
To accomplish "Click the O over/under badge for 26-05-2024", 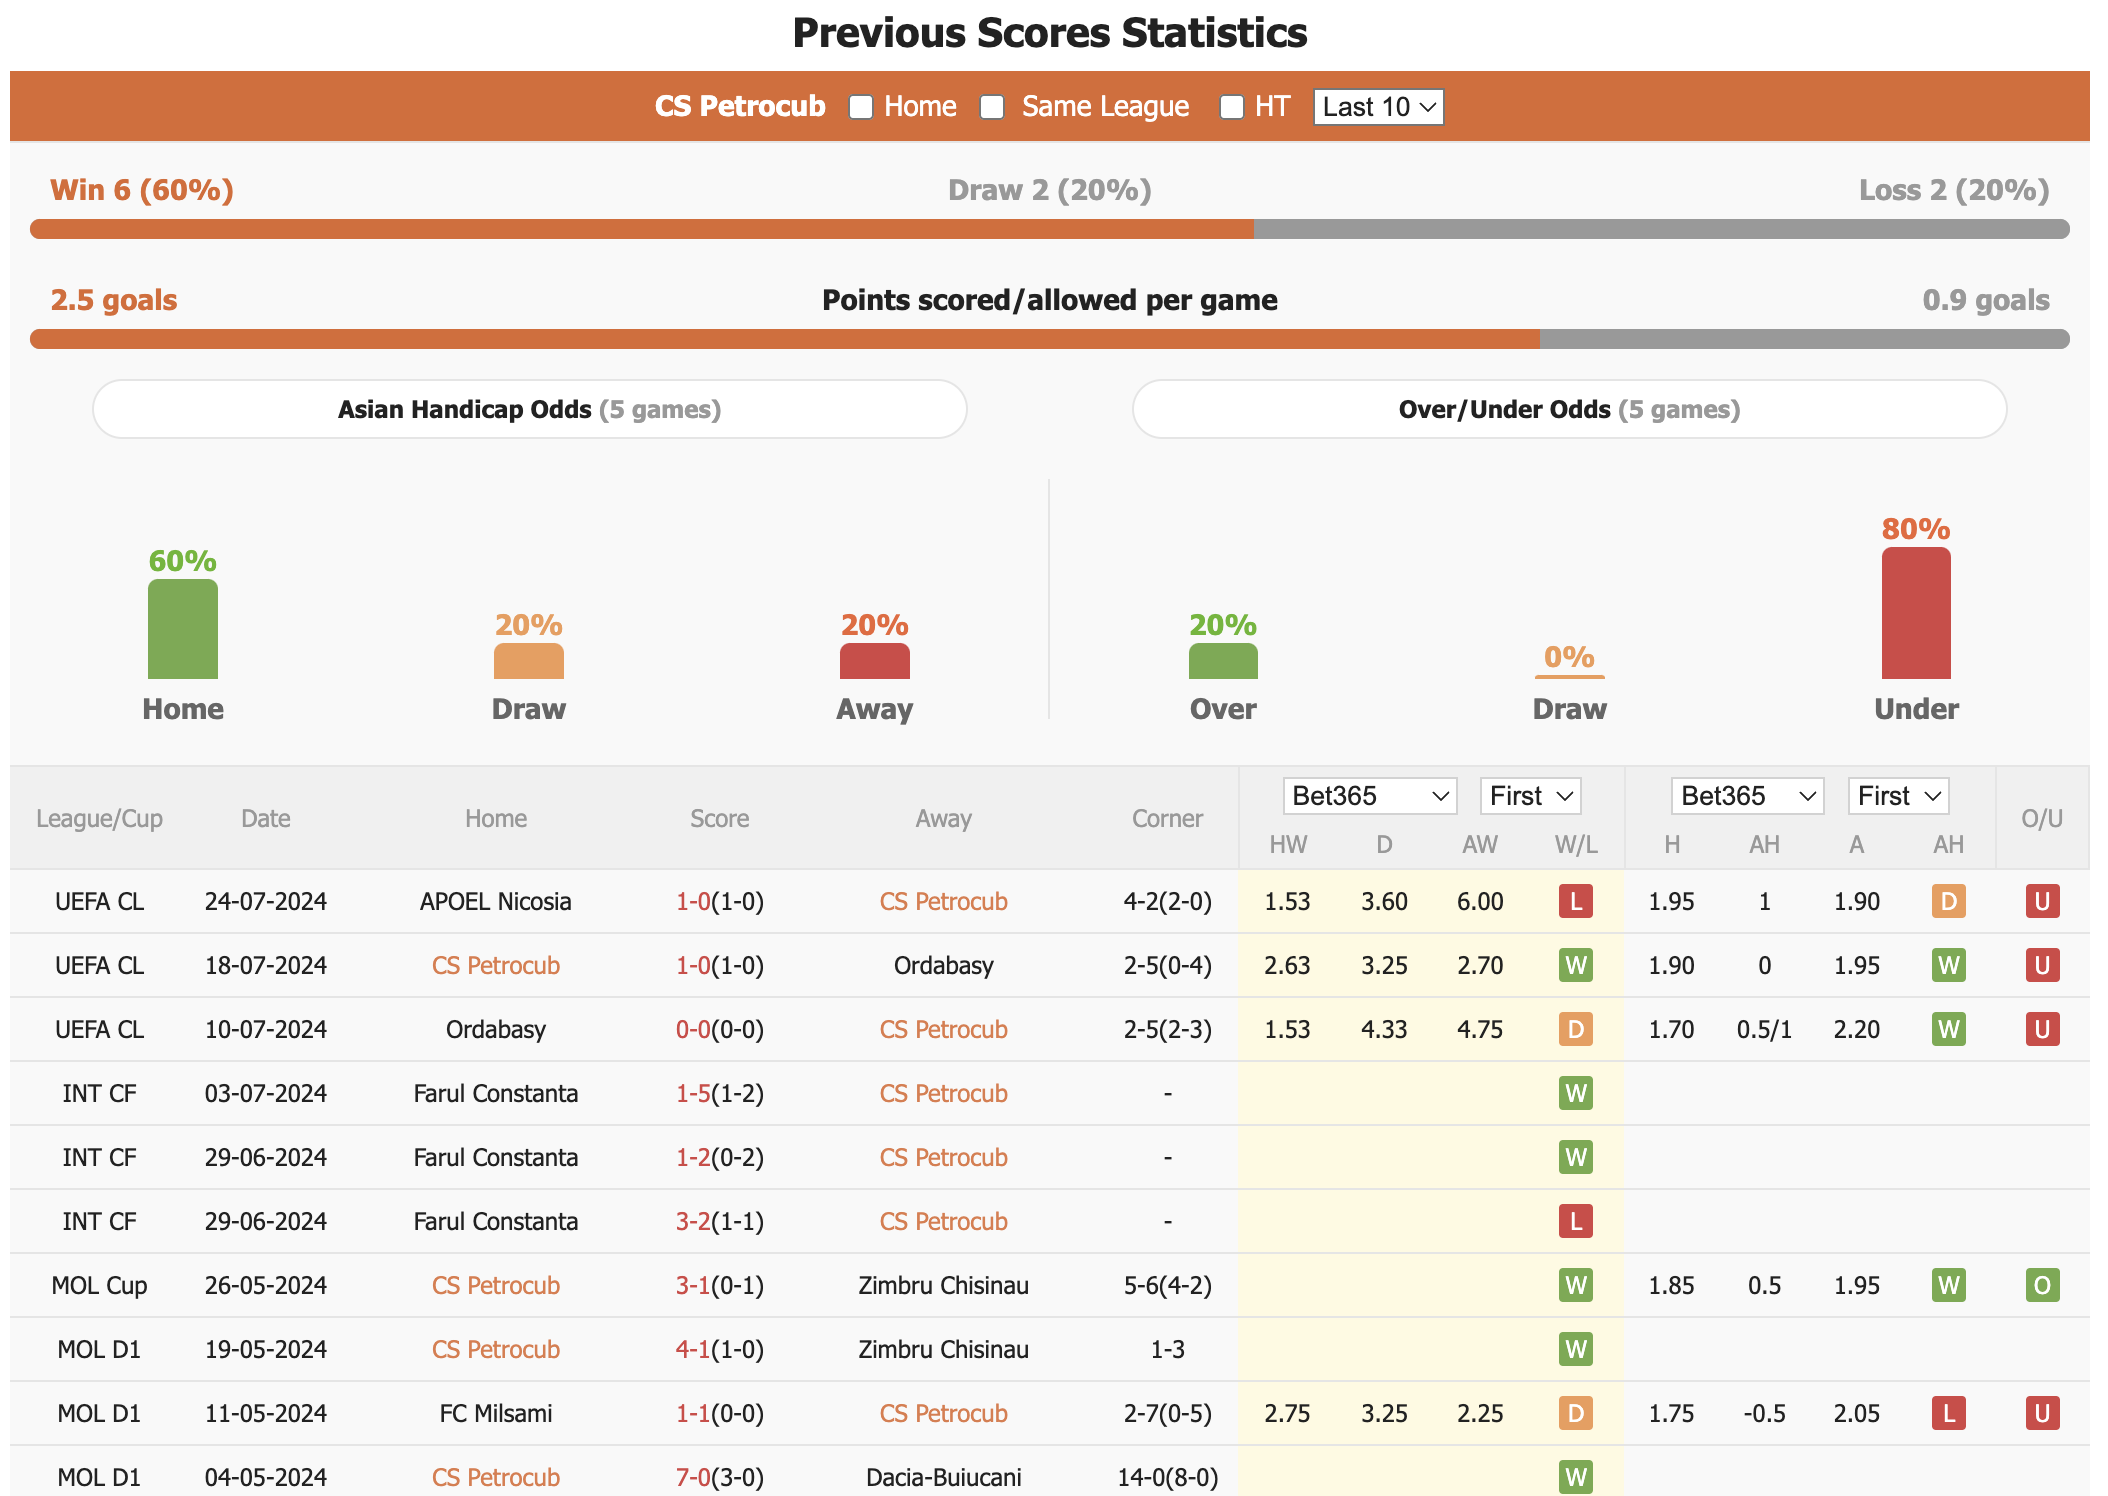I will (2043, 1285).
